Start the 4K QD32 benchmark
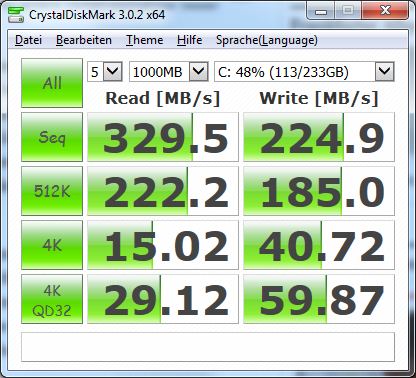The width and height of the screenshot is (416, 378). (52, 299)
